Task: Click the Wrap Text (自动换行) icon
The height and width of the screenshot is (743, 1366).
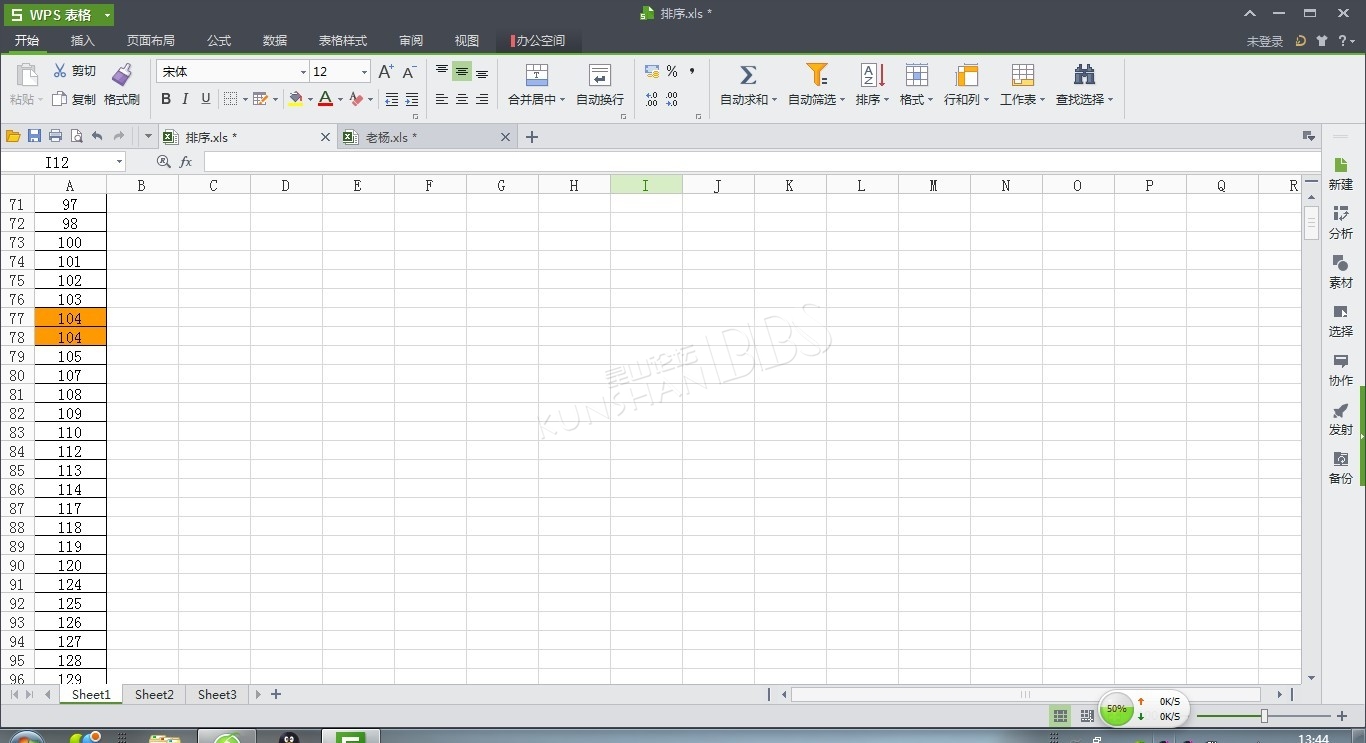Action: tap(599, 75)
